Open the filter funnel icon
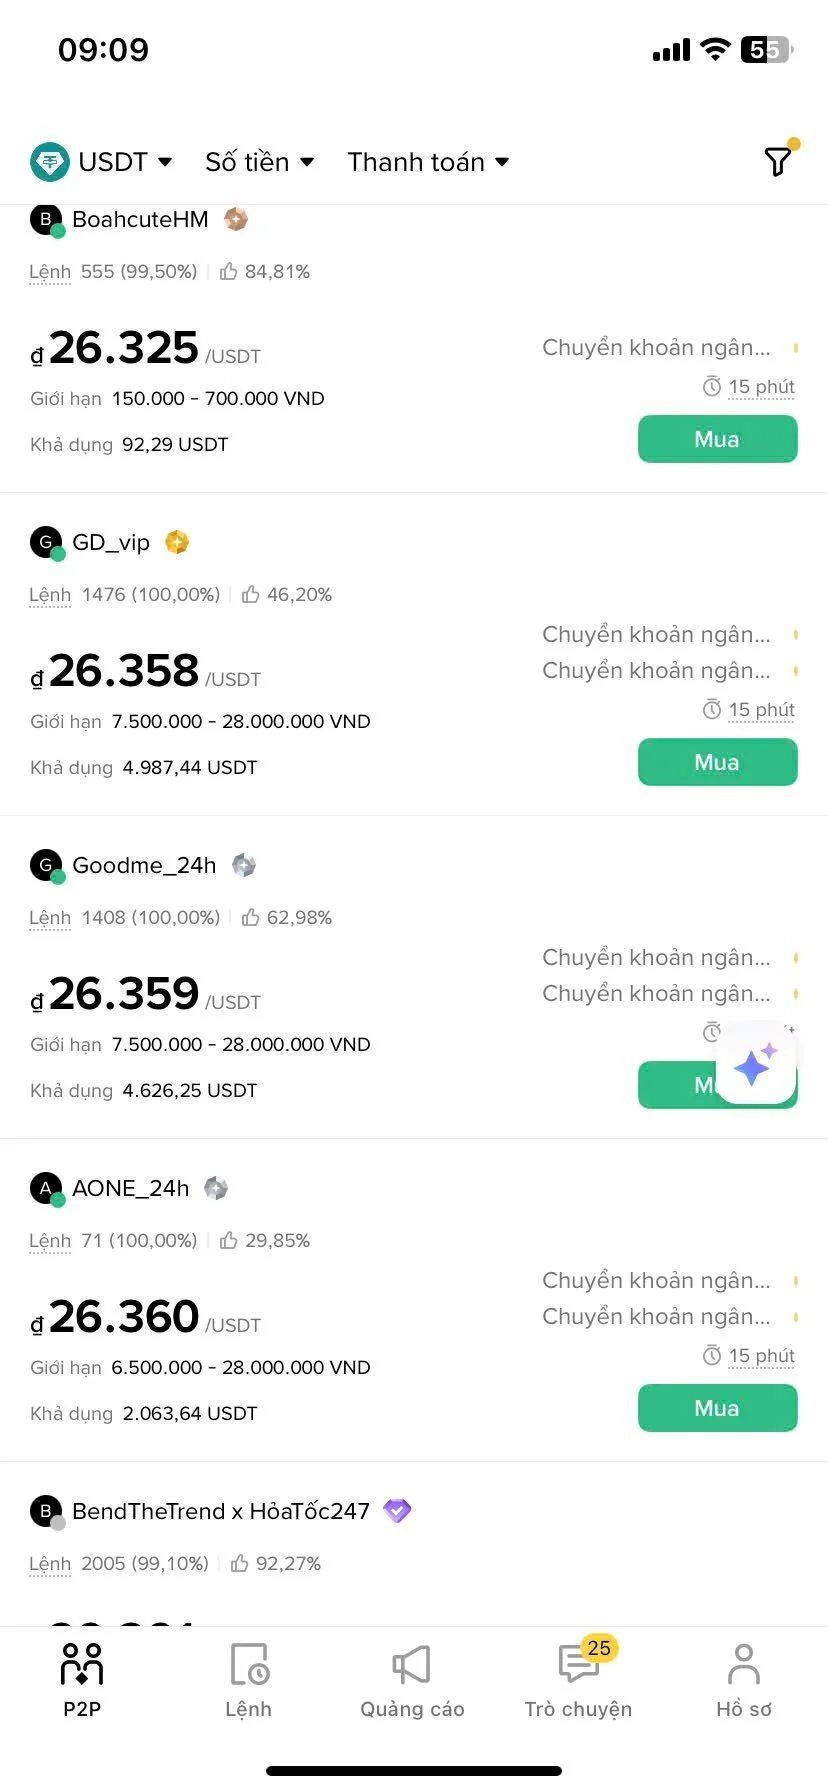This screenshot has width=828, height=1792. 778,161
